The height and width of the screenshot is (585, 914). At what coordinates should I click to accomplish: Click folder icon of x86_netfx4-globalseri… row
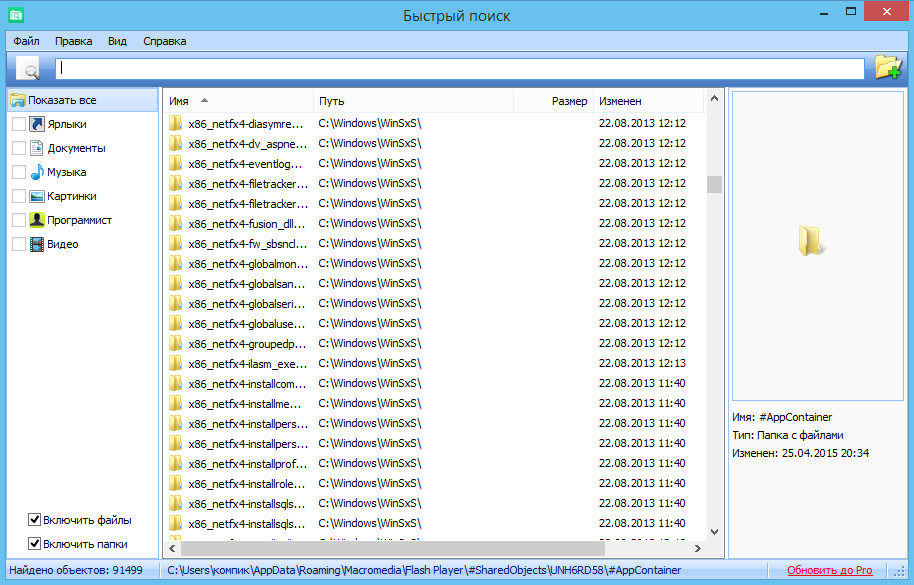(x=175, y=303)
